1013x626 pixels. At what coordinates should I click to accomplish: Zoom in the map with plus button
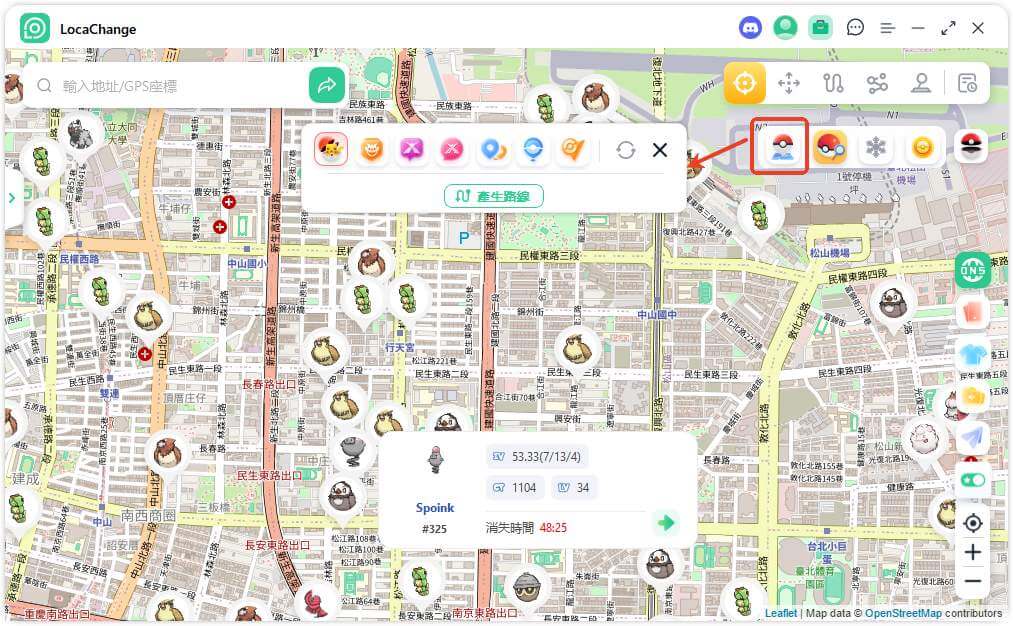[x=972, y=552]
